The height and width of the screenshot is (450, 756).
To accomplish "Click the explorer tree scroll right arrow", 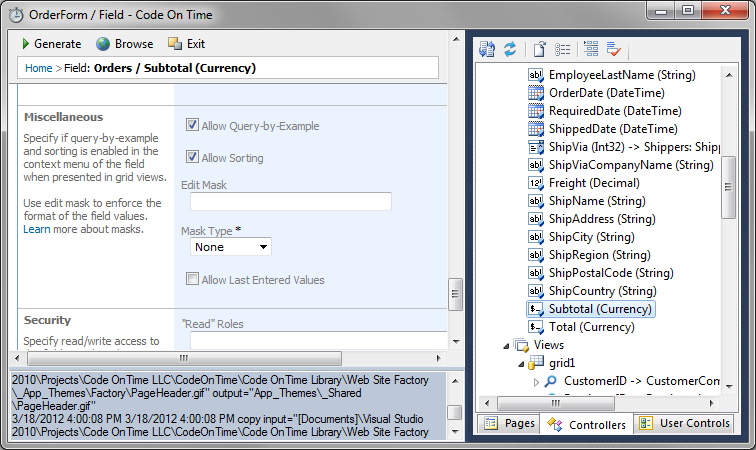I will click(712, 403).
